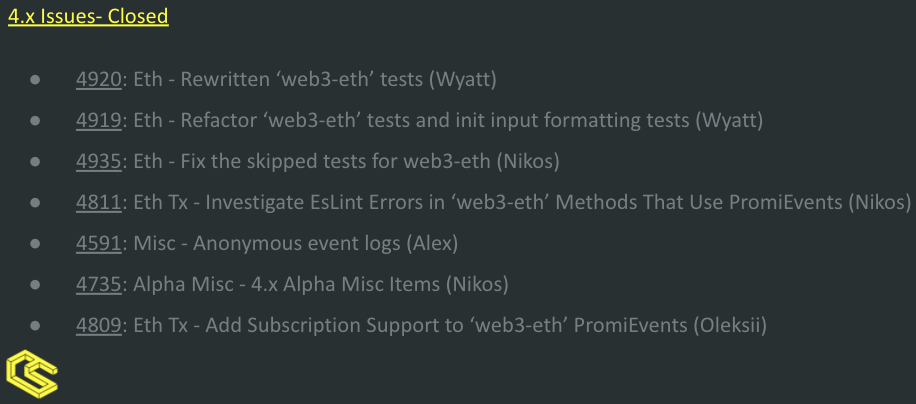Select the 'Rewritten web3-eth tests (Wyatt)' text
The width and height of the screenshot is (916, 404).
coord(338,79)
